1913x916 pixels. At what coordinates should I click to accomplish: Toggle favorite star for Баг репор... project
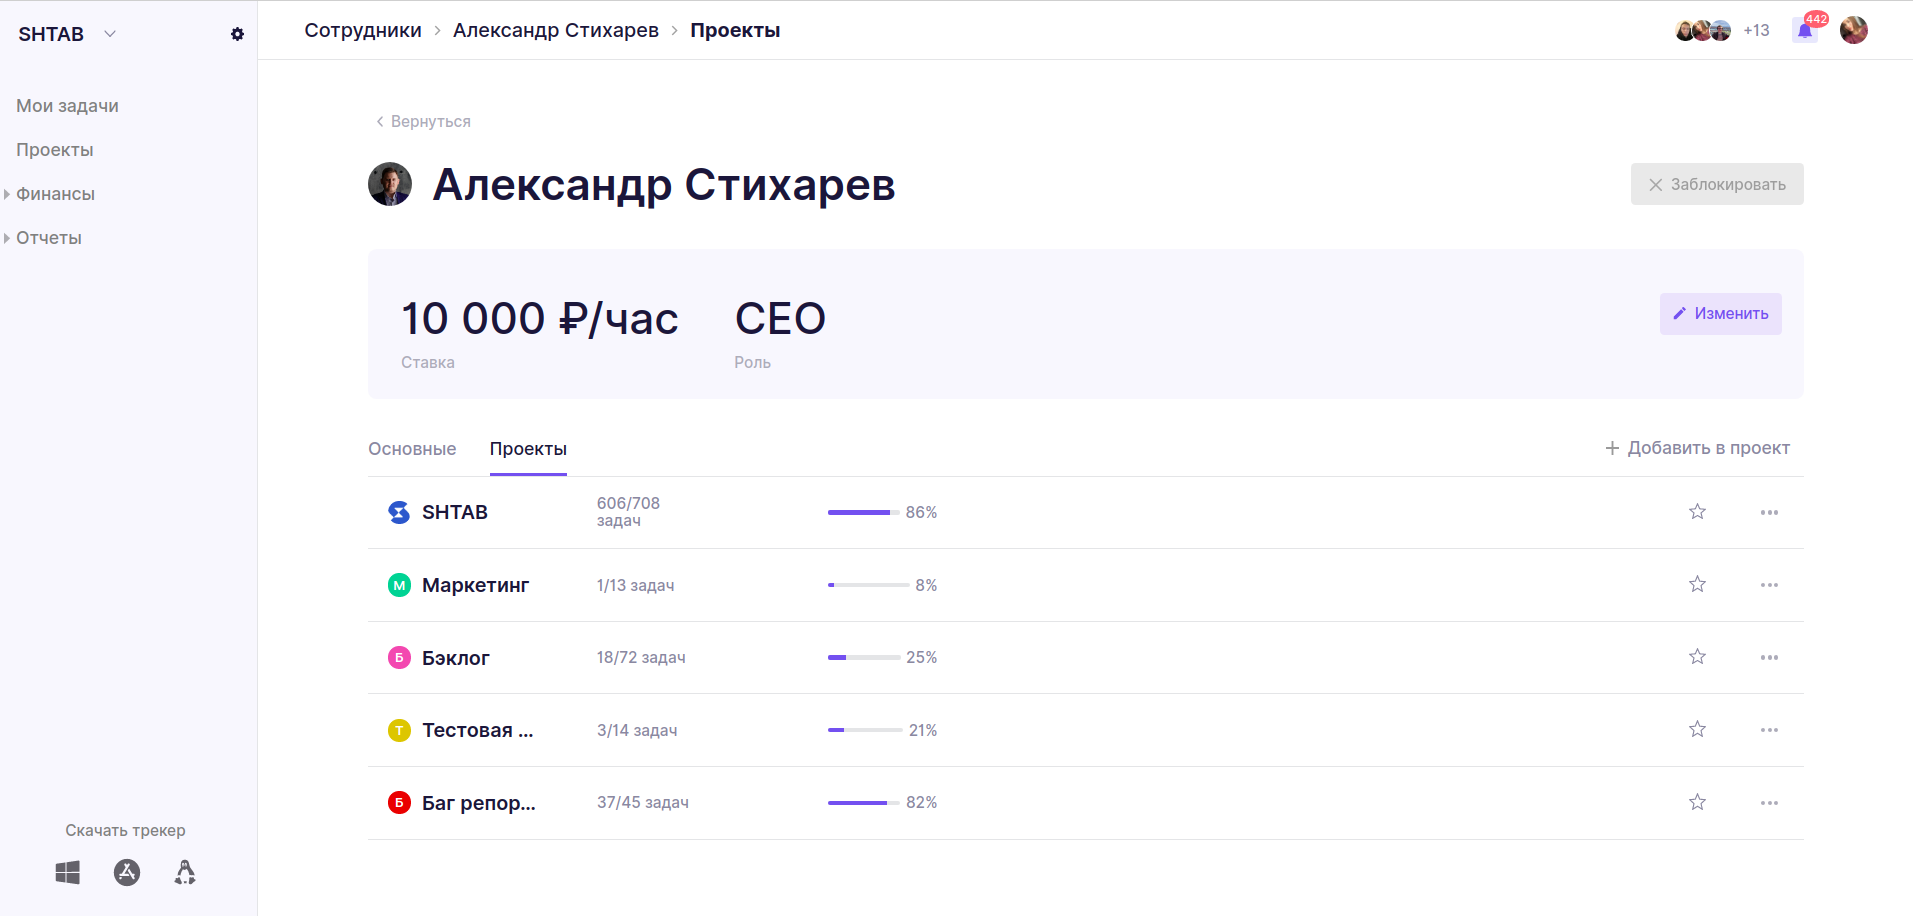1697,803
